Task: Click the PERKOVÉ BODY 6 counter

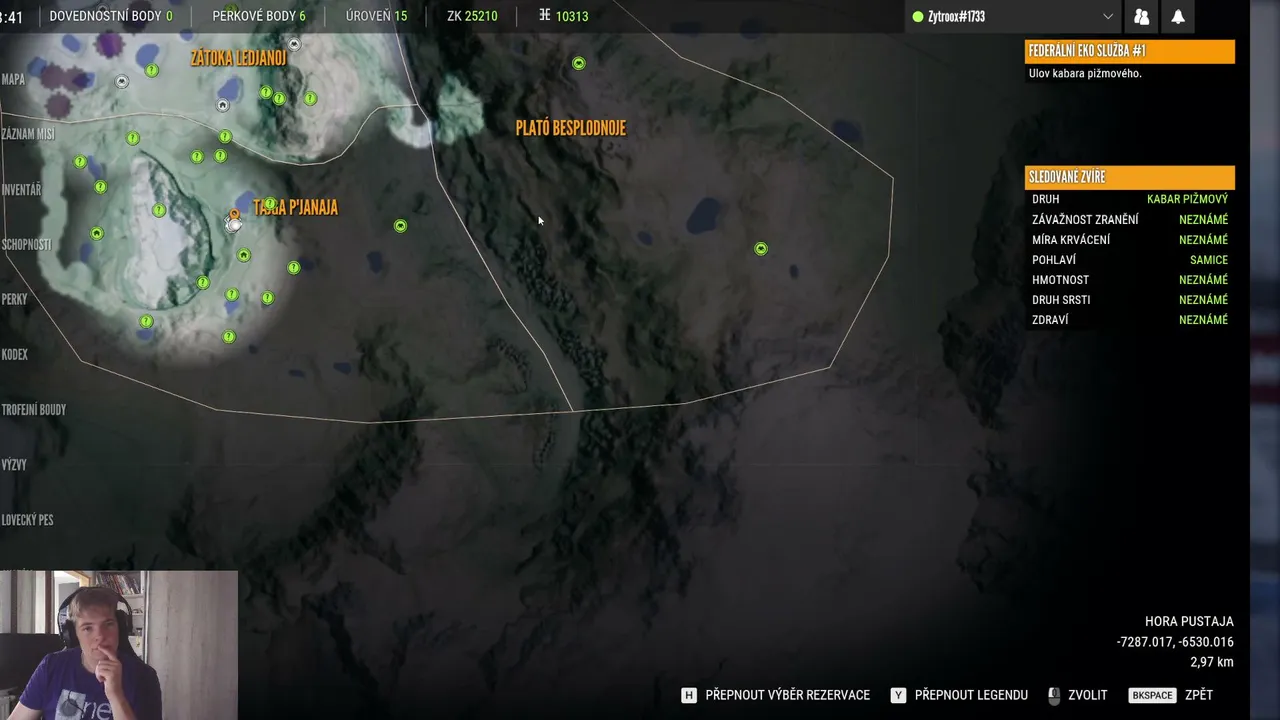Action: point(259,16)
